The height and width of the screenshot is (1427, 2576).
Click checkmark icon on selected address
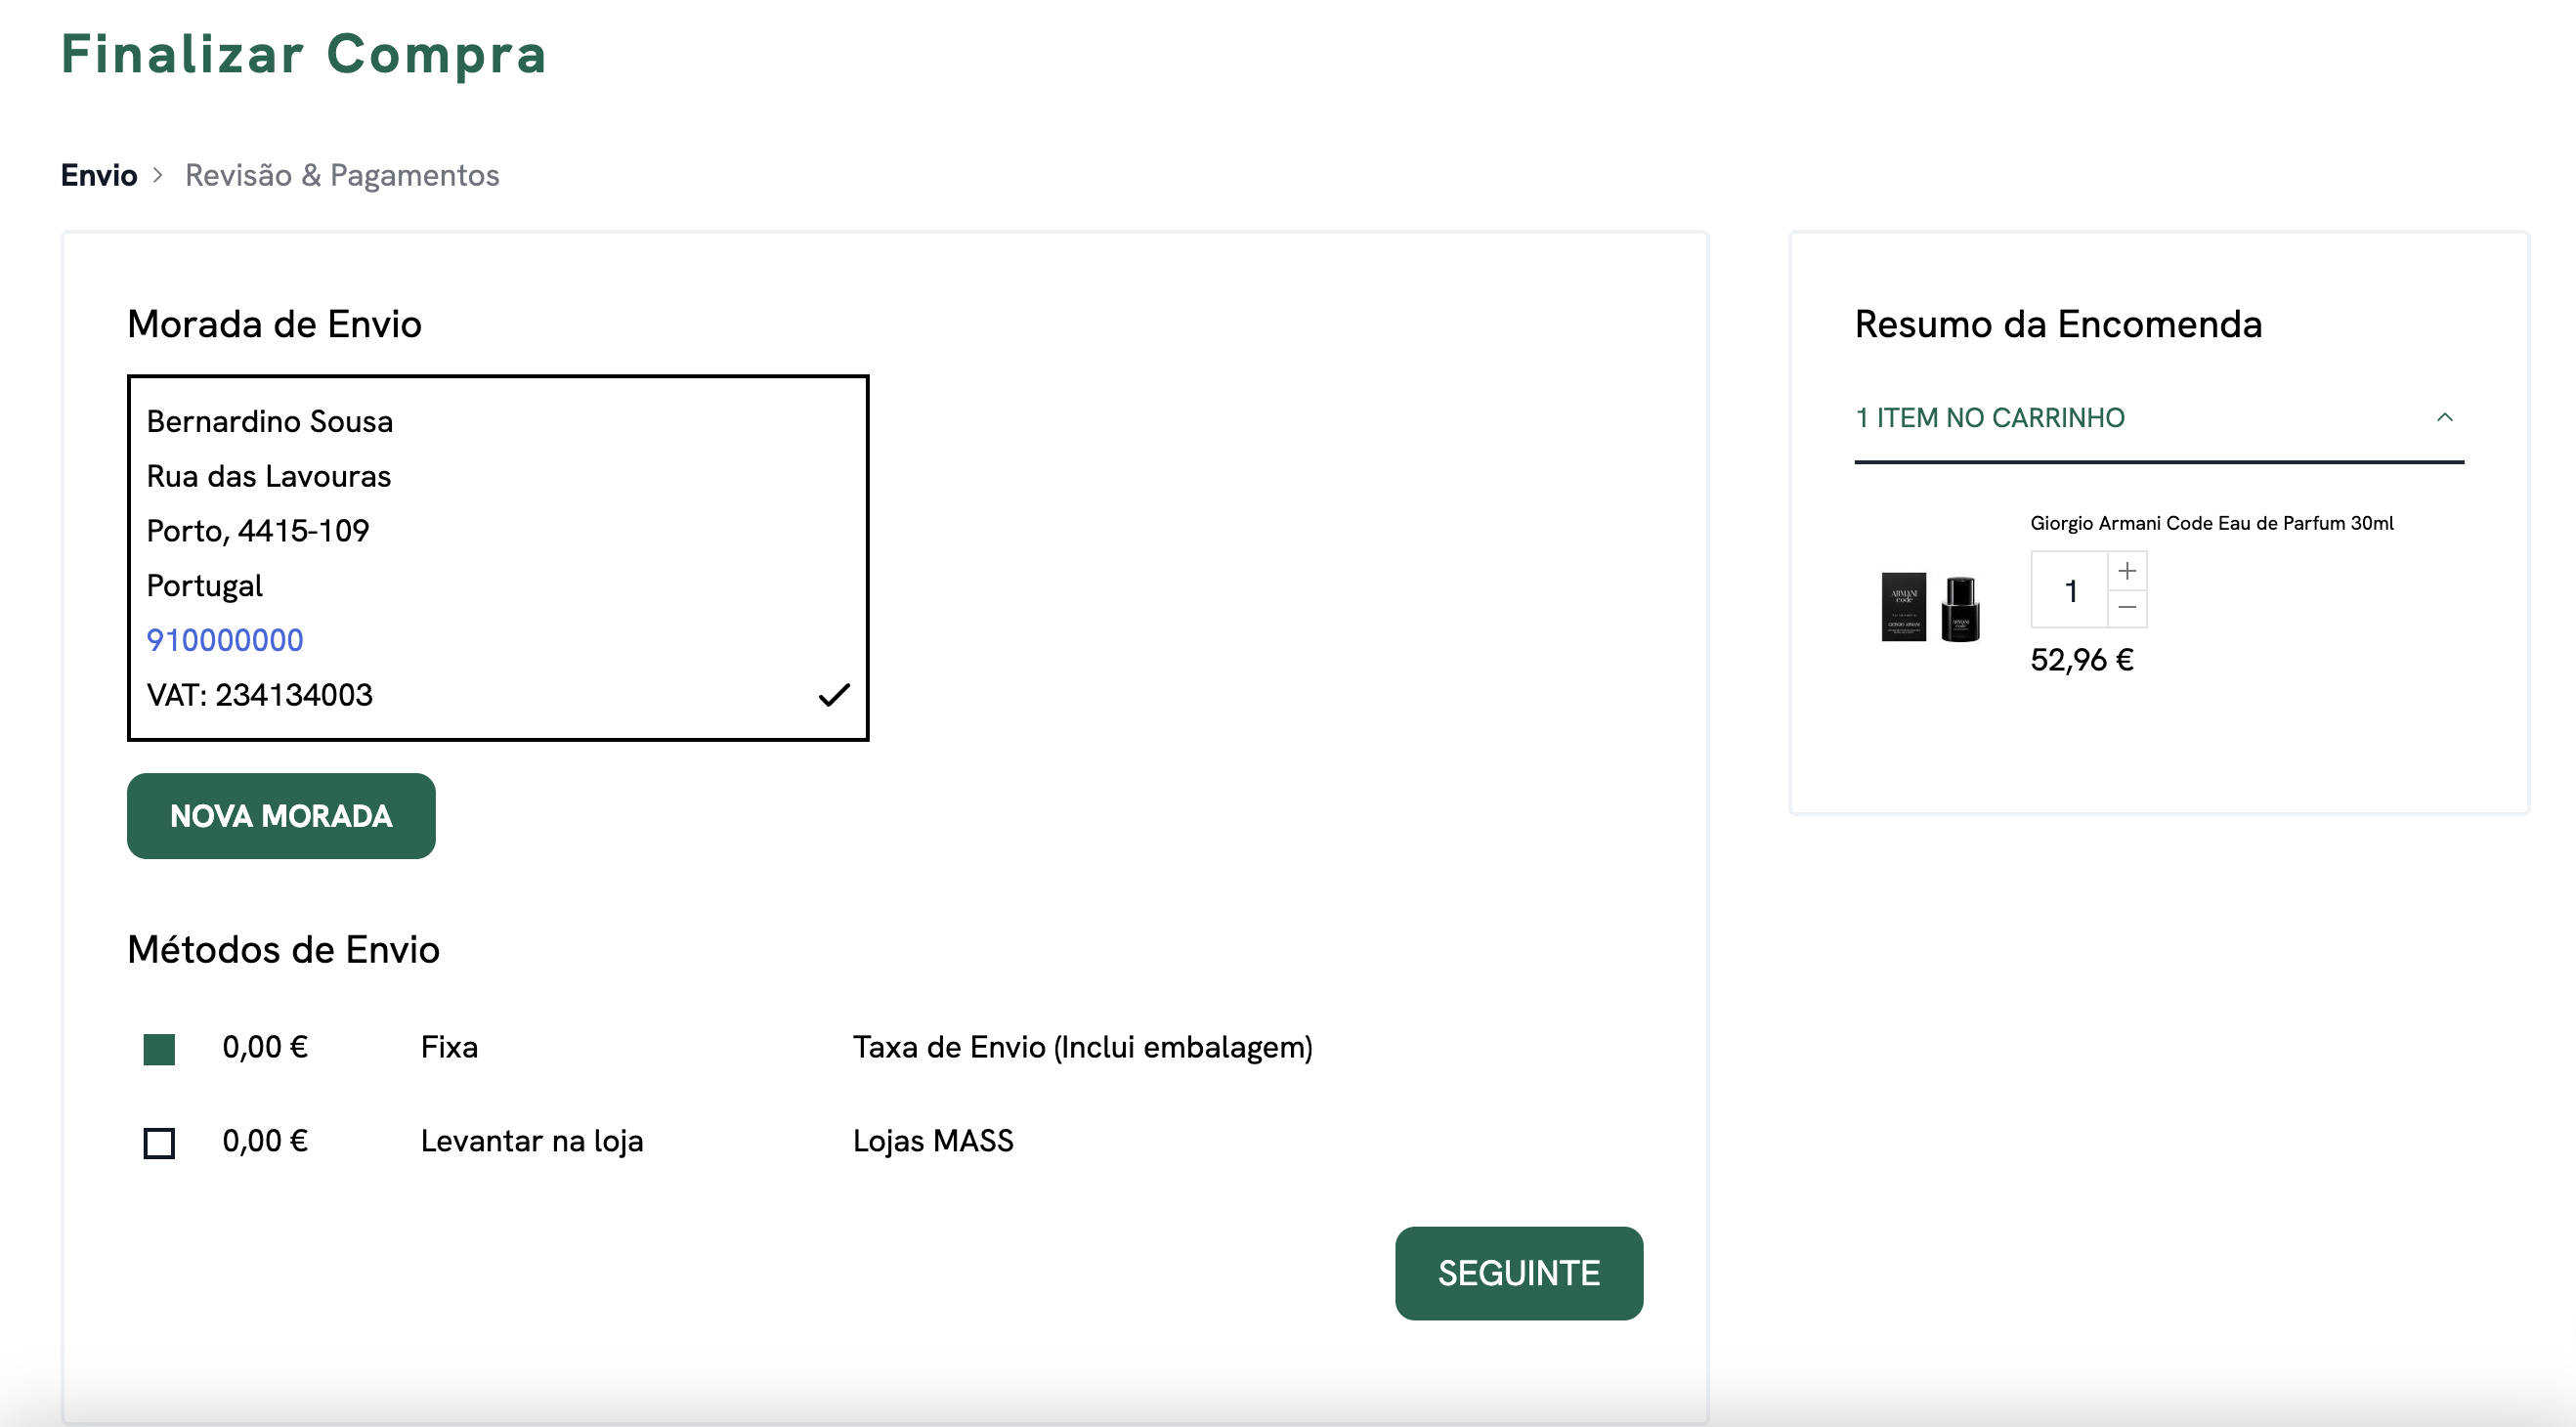(x=833, y=694)
